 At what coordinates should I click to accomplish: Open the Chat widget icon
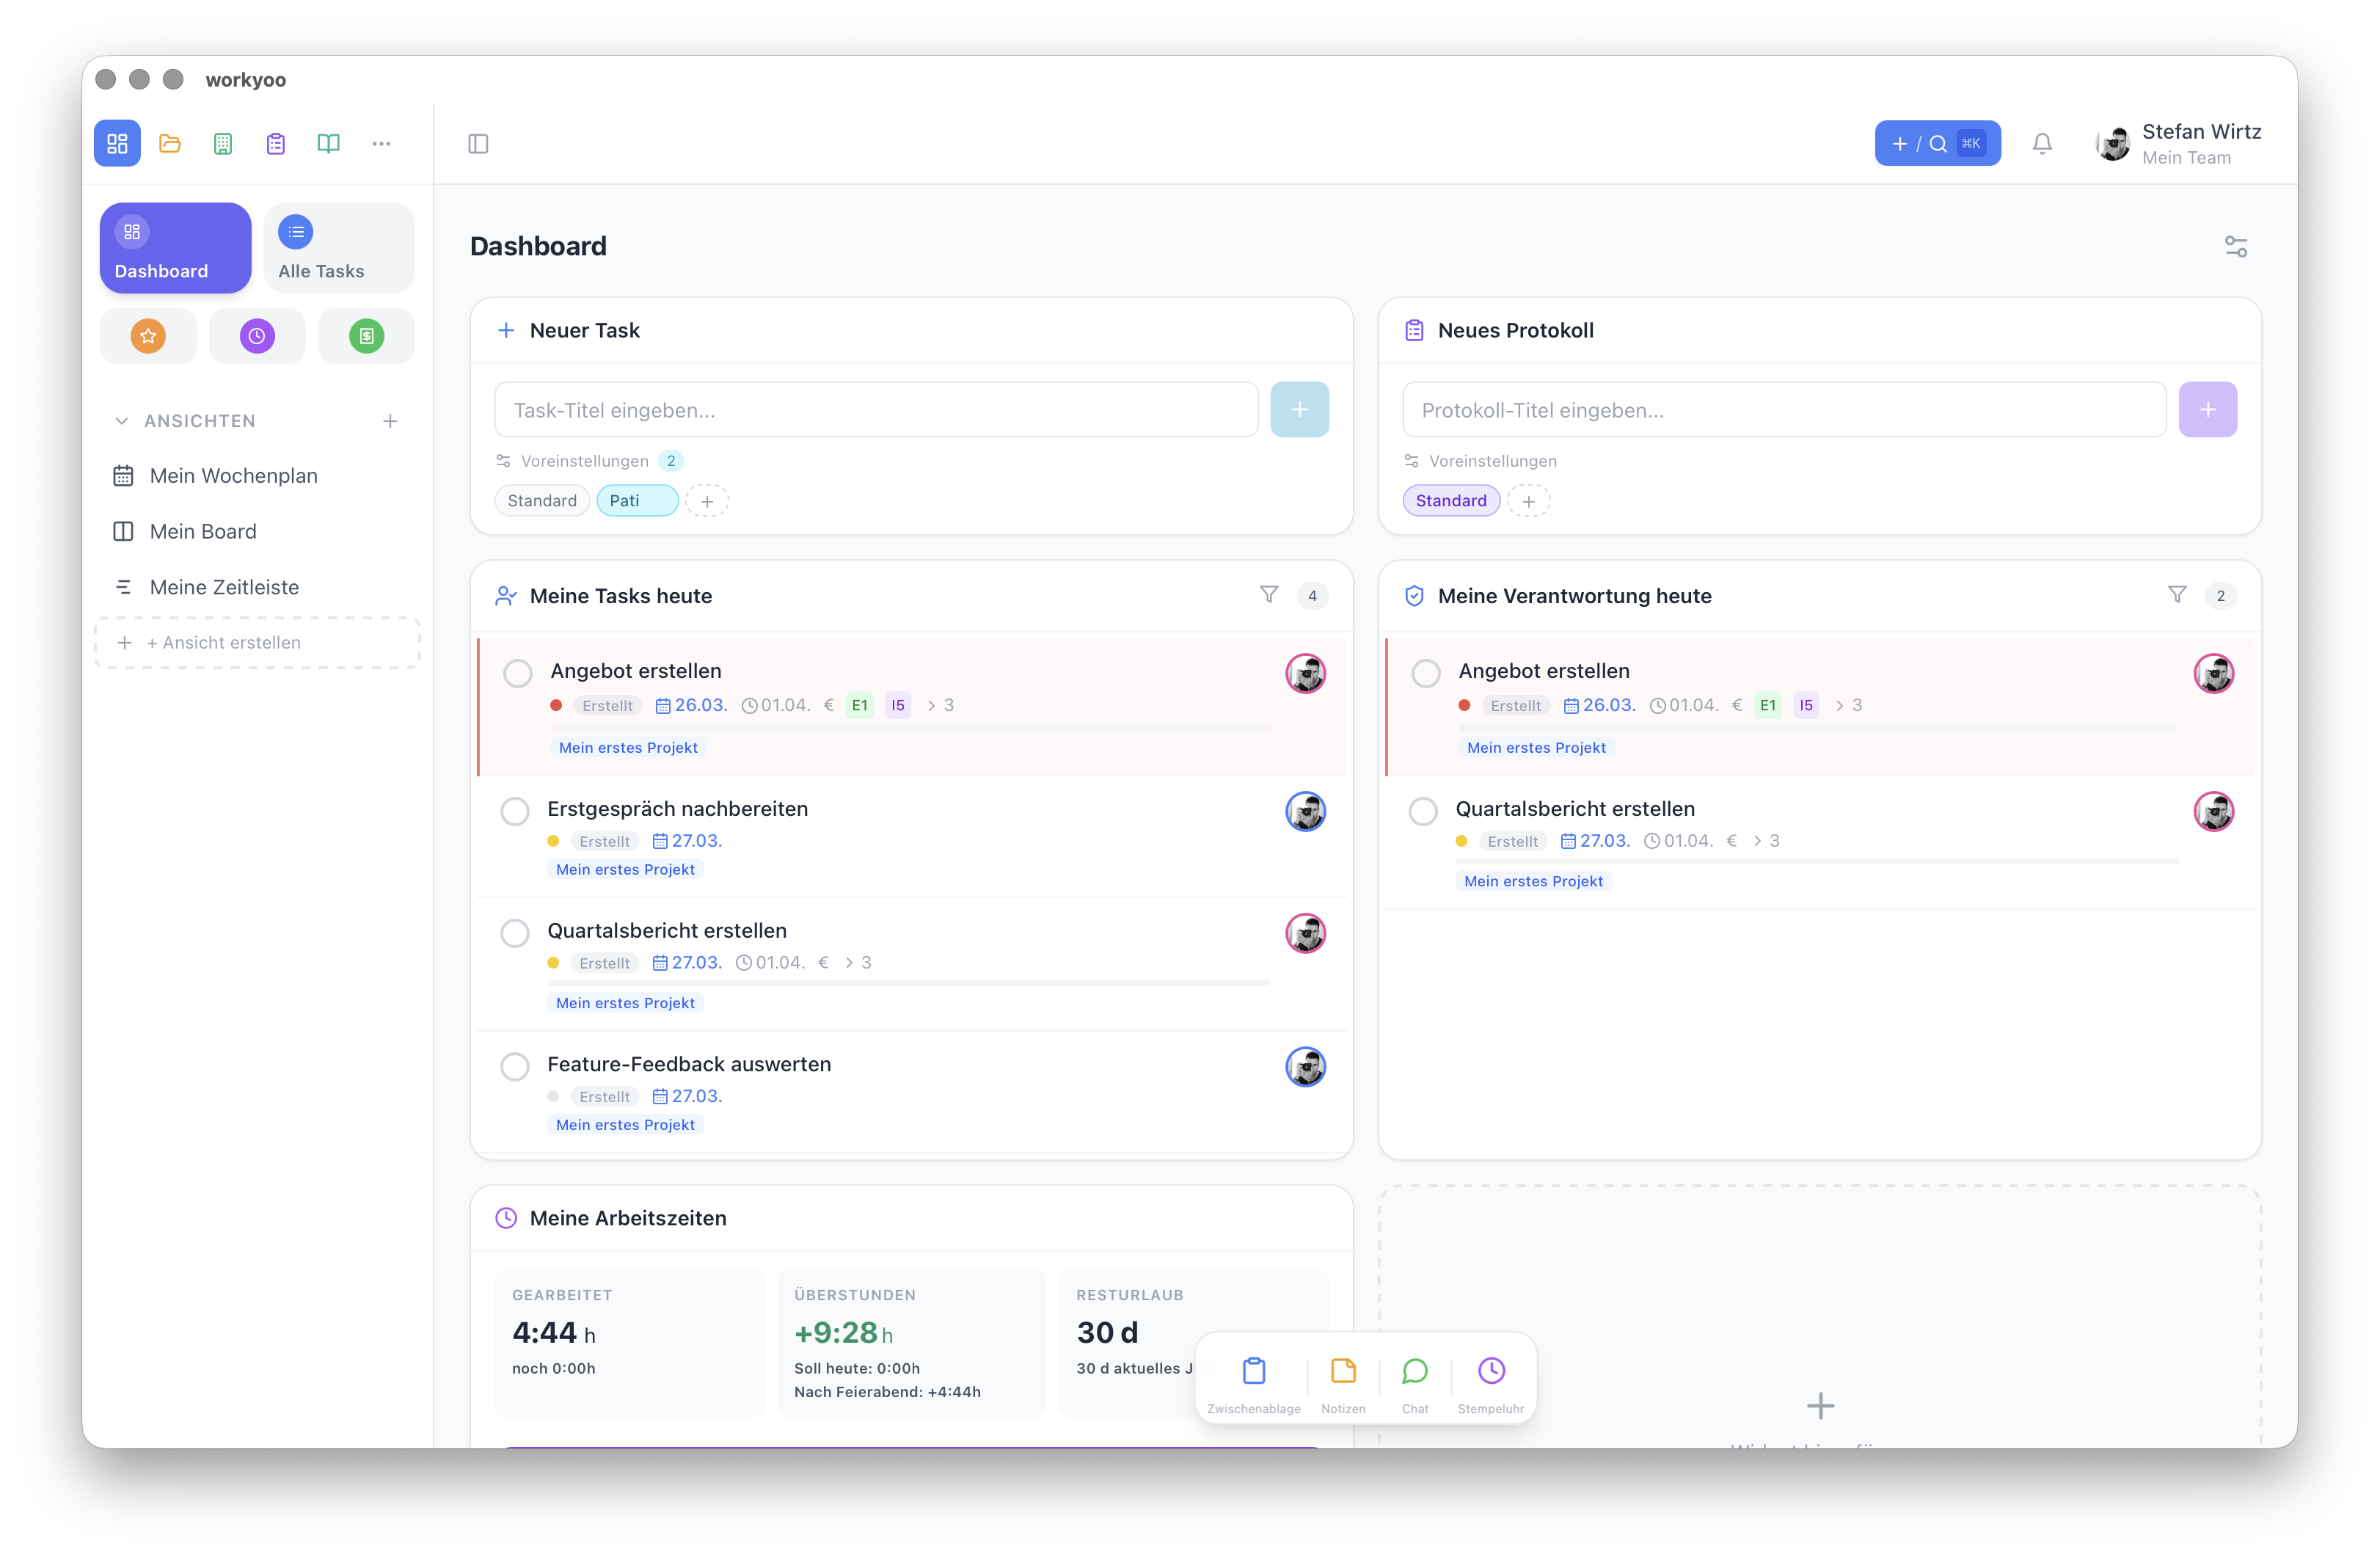coord(1415,1371)
